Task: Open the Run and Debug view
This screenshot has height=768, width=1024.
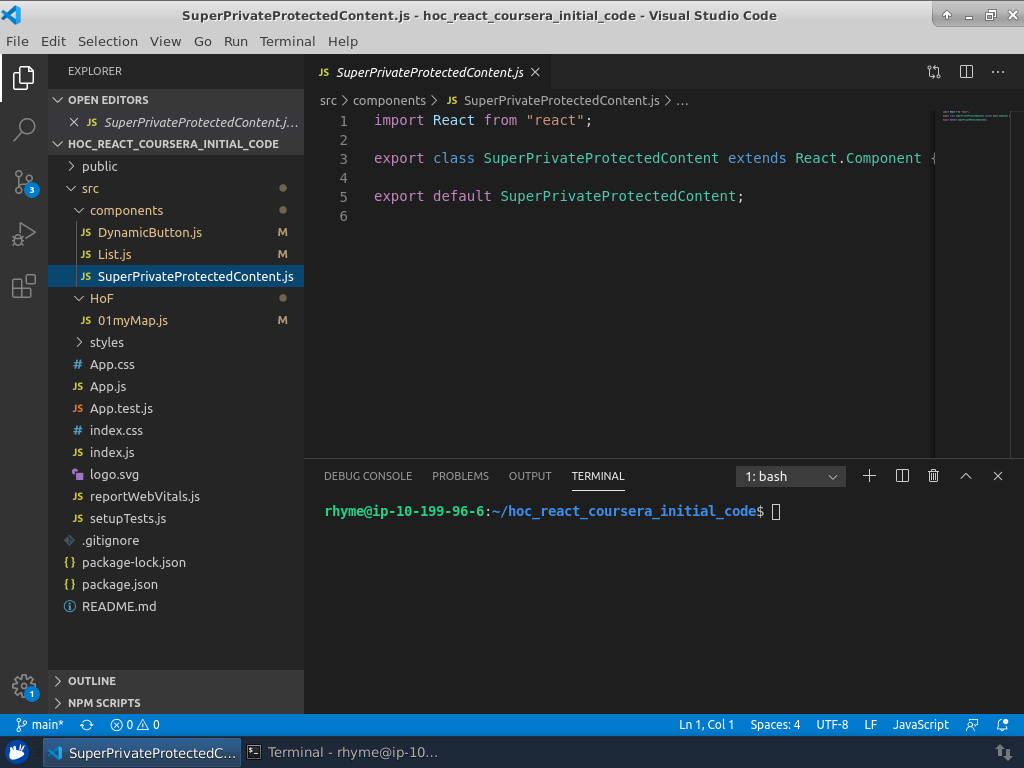Action: pyautogui.click(x=24, y=235)
